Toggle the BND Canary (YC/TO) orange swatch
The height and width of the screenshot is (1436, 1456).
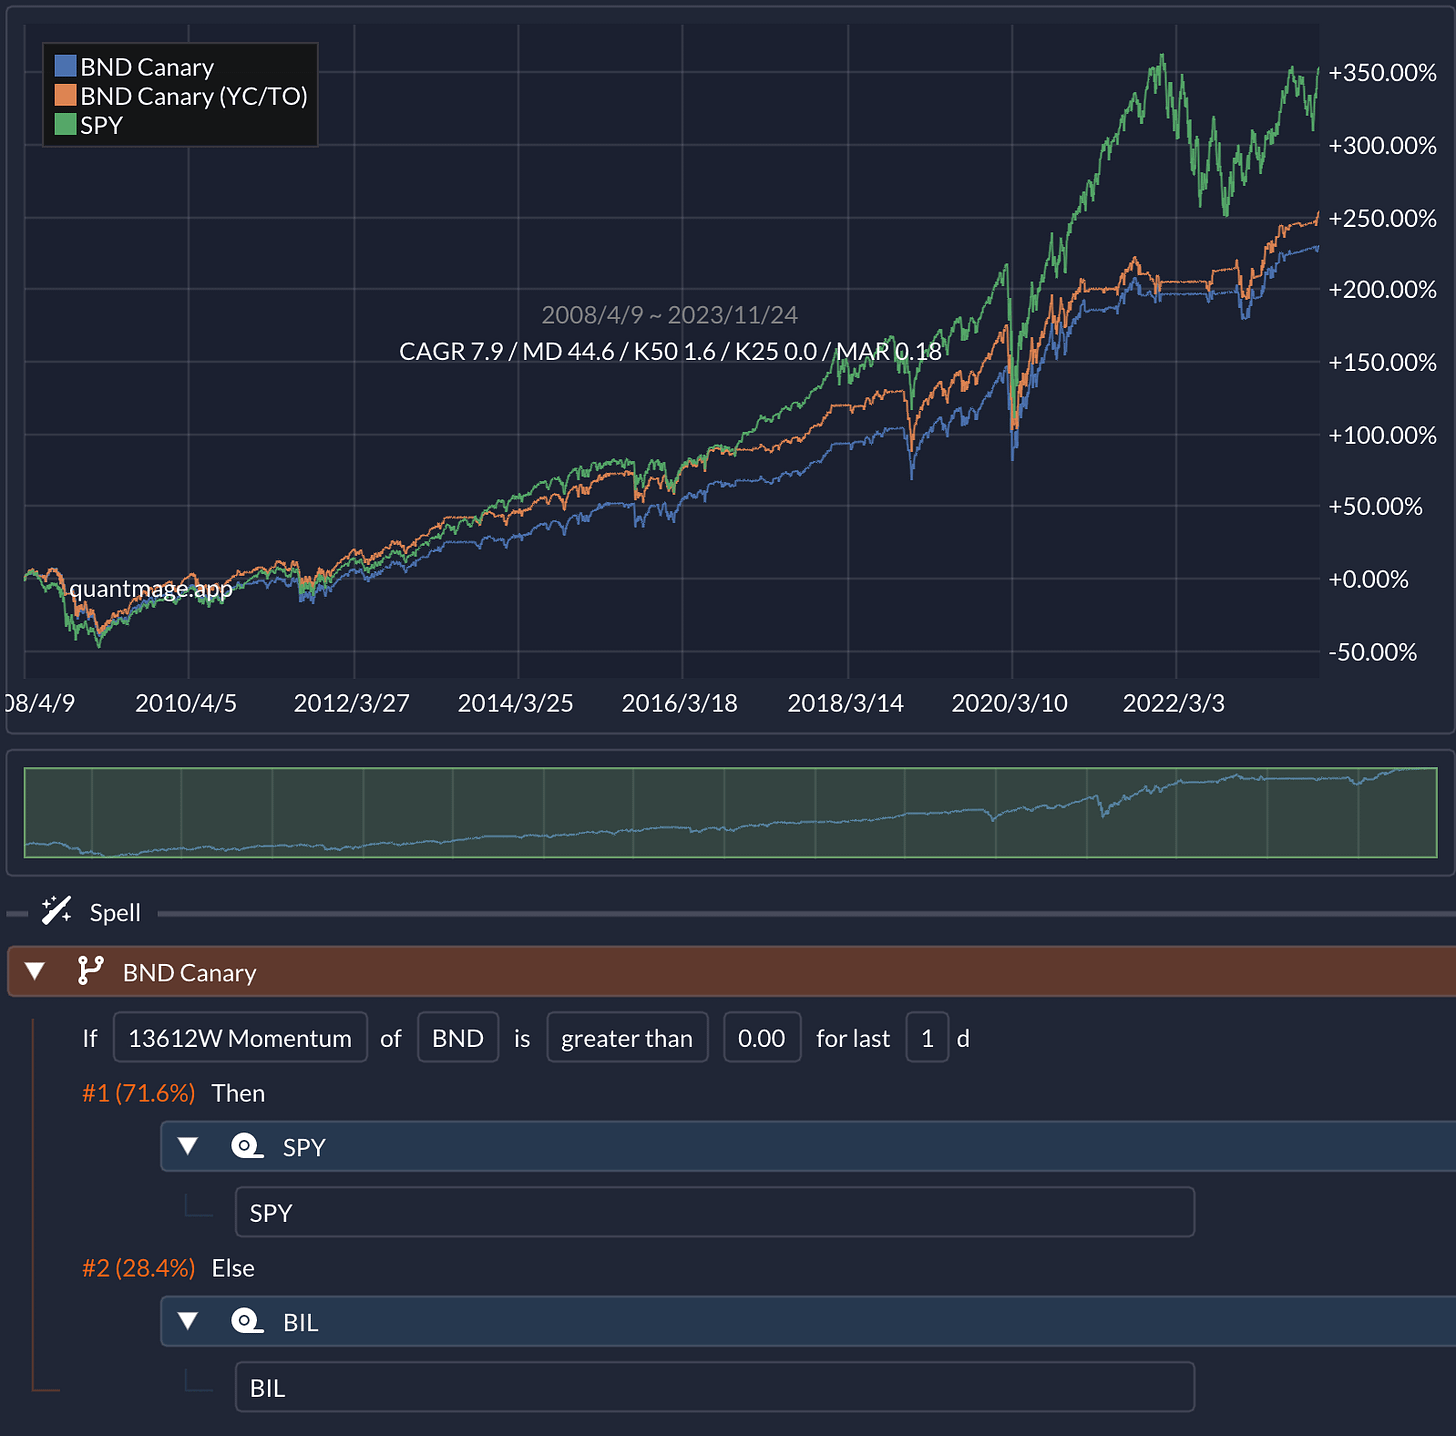point(66,95)
